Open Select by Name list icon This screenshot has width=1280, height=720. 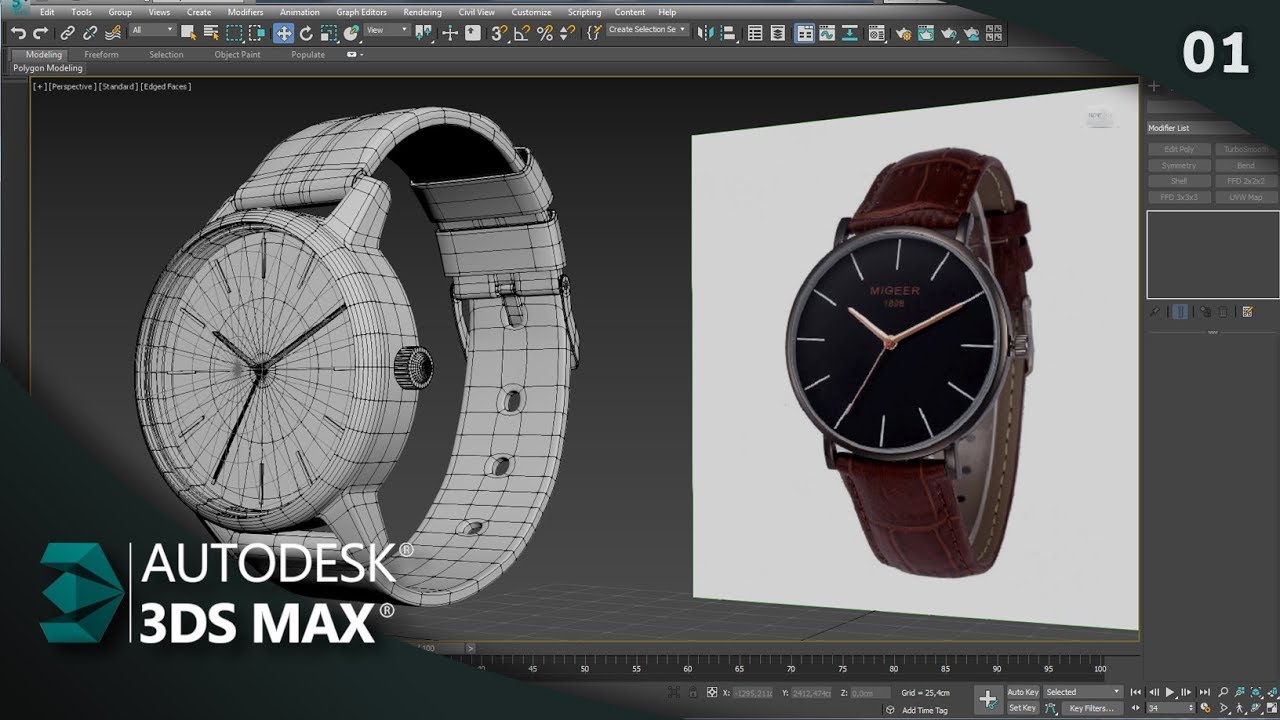(211, 33)
